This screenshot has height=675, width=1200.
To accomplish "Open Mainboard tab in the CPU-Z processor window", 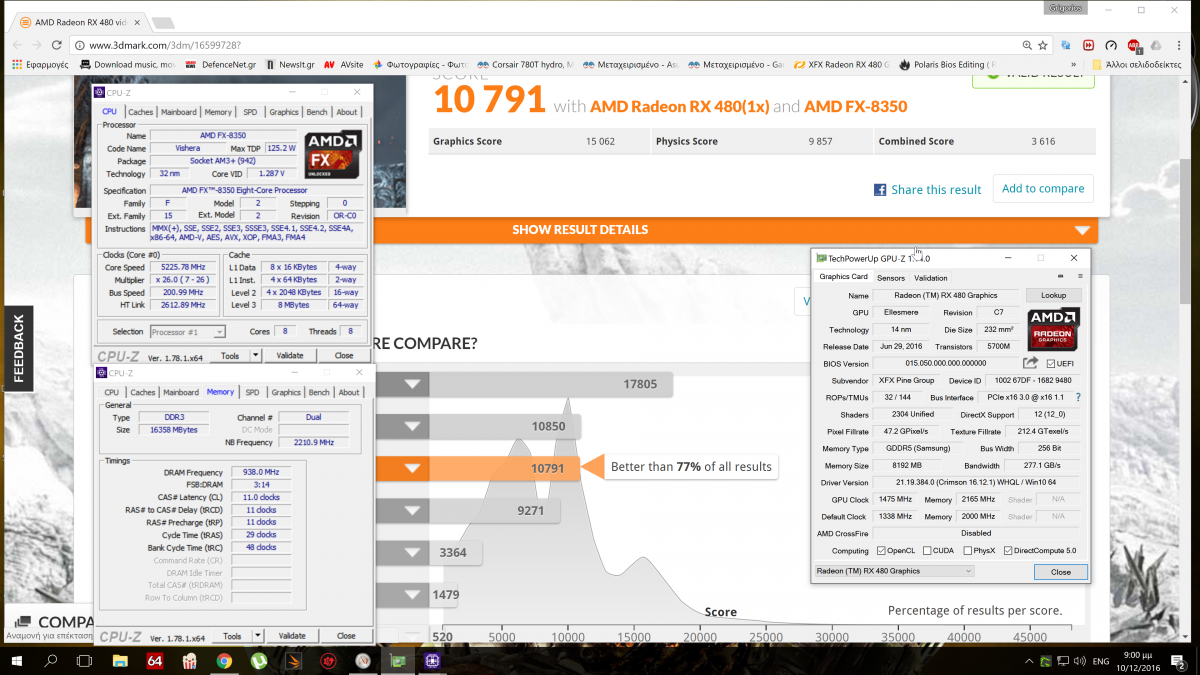I will (179, 112).
